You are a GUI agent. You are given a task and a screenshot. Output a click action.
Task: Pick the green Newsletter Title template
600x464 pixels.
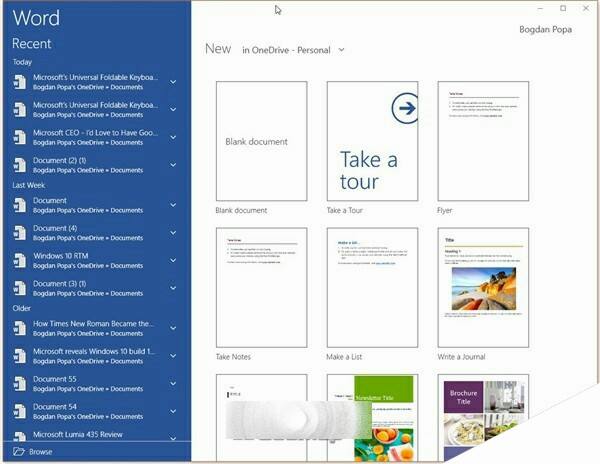pos(372,418)
